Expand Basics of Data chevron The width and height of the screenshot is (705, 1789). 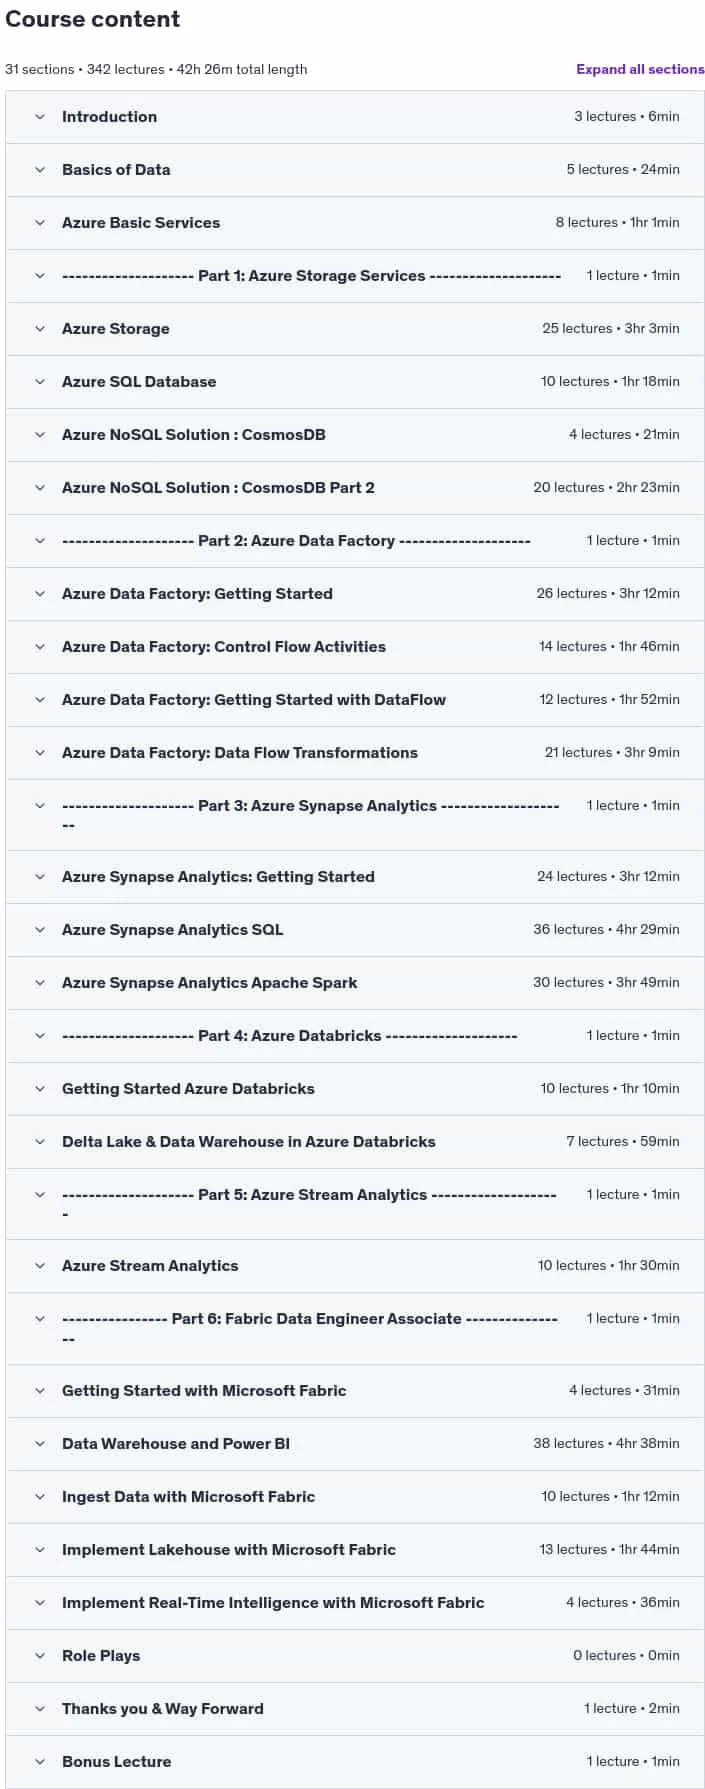pyautogui.click(x=40, y=170)
